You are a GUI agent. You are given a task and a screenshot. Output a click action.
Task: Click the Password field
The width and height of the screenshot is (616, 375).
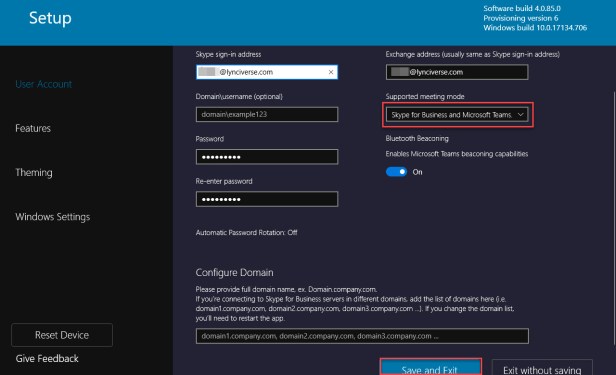tap(267, 157)
